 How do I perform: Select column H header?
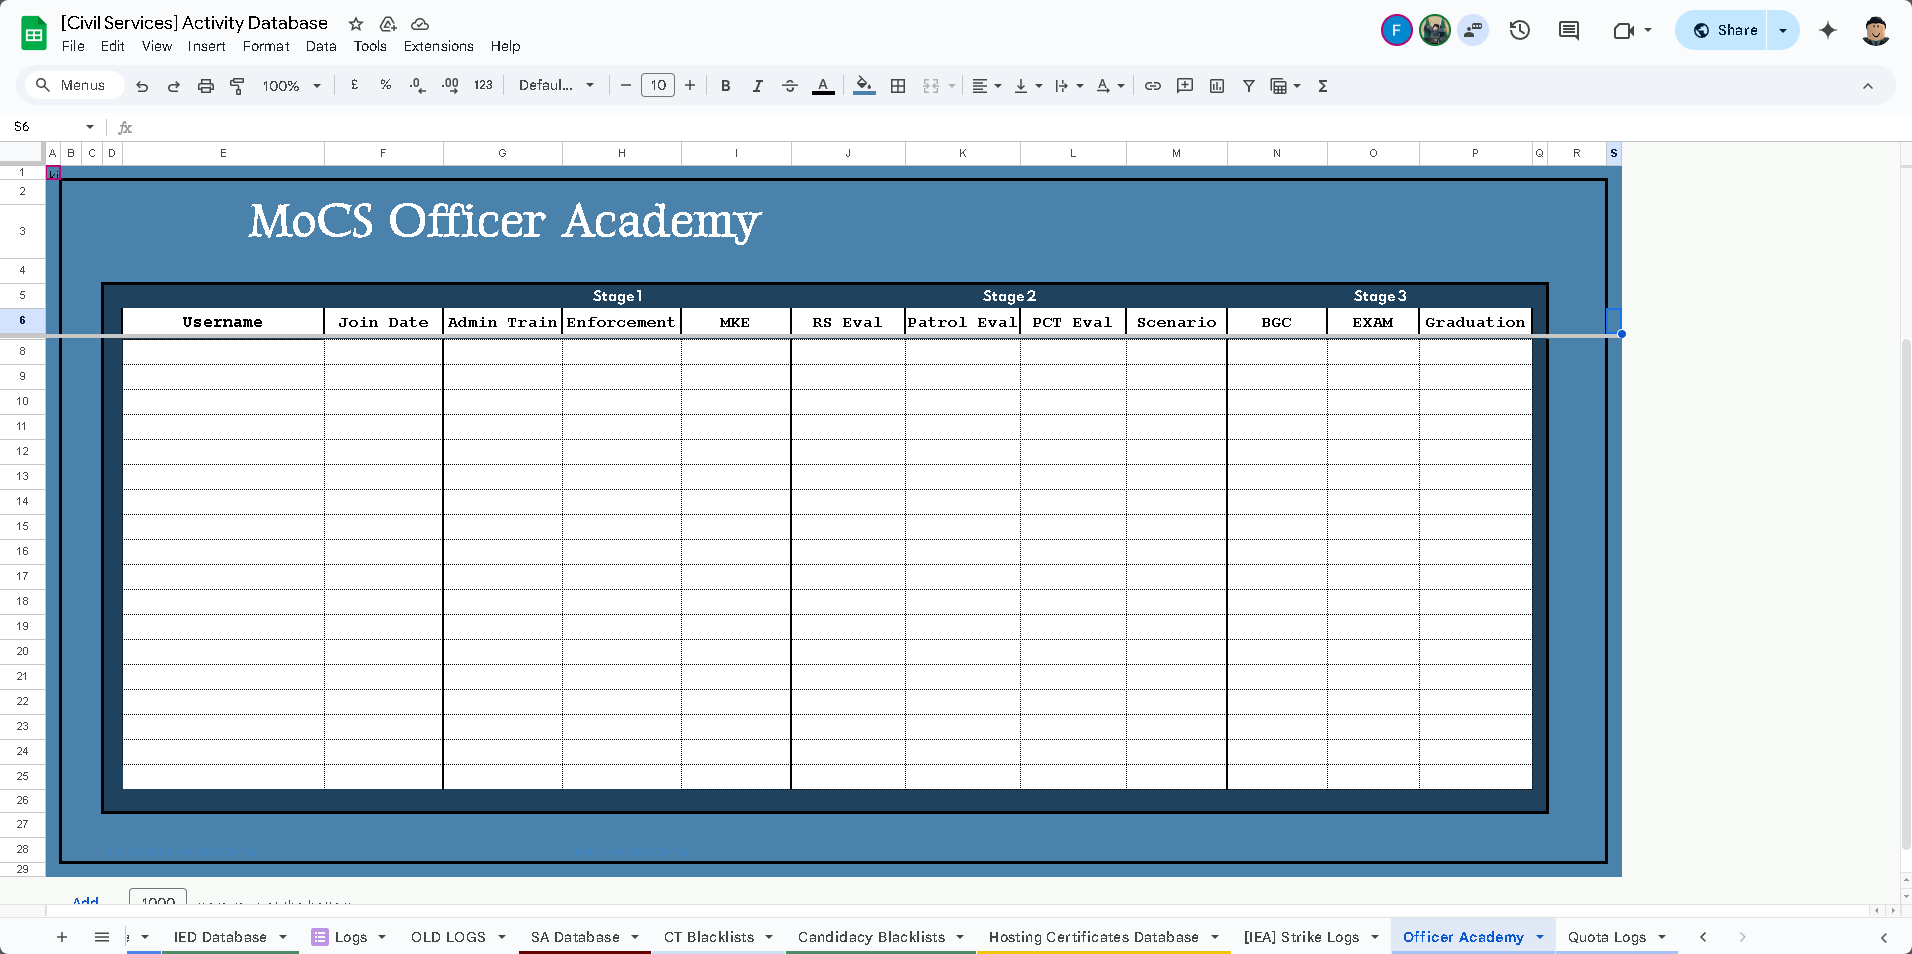(622, 153)
